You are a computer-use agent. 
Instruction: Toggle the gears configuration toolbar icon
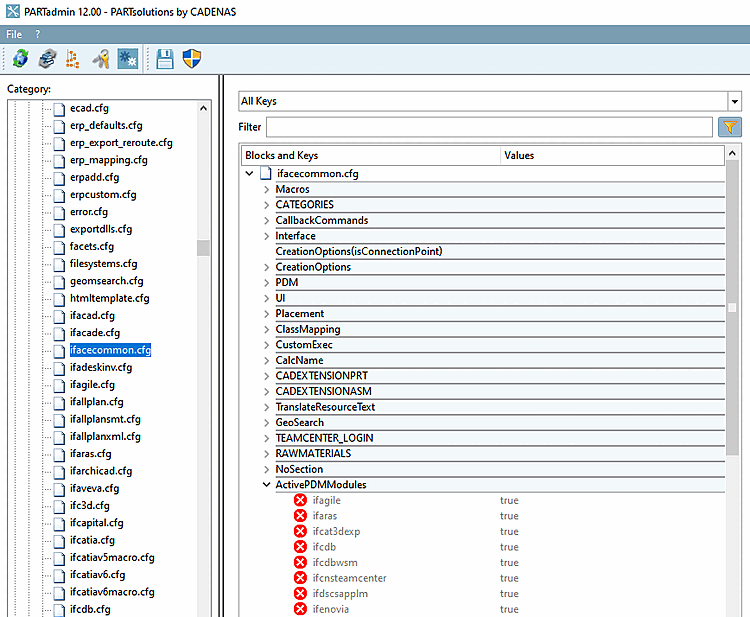coord(128,59)
